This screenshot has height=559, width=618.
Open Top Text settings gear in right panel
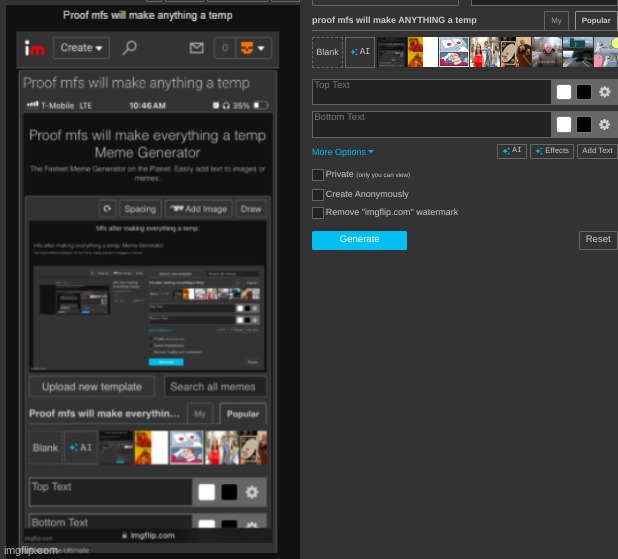[x=604, y=92]
